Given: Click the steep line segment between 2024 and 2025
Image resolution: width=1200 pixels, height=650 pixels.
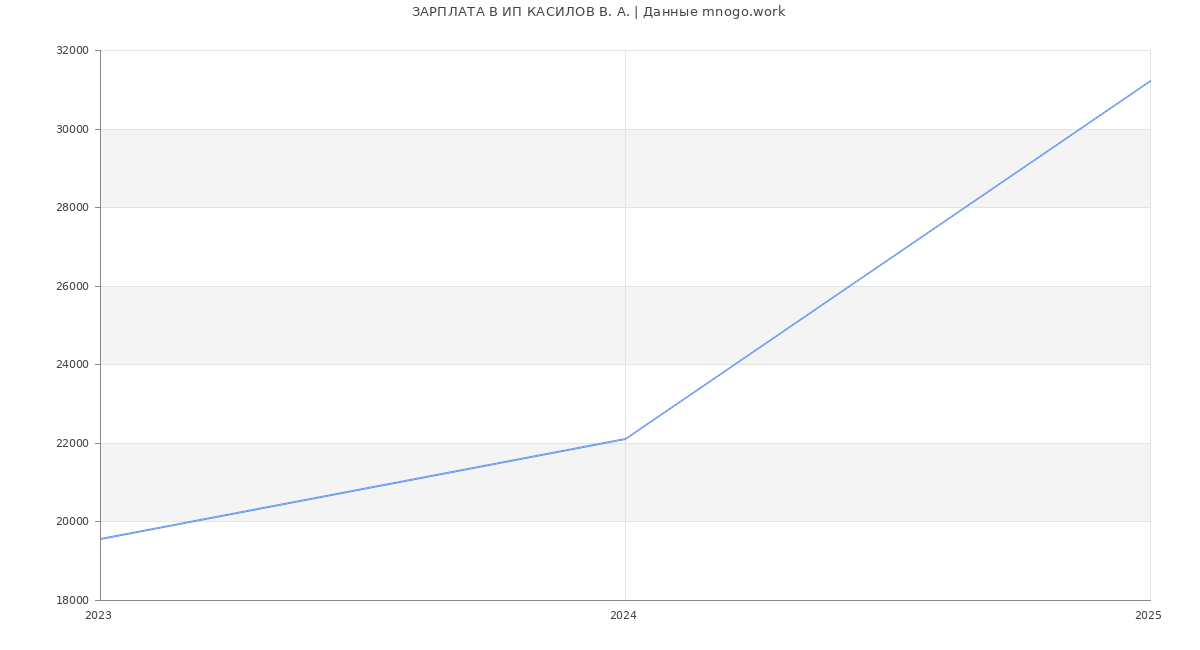Looking at the screenshot, I should tap(887, 260).
